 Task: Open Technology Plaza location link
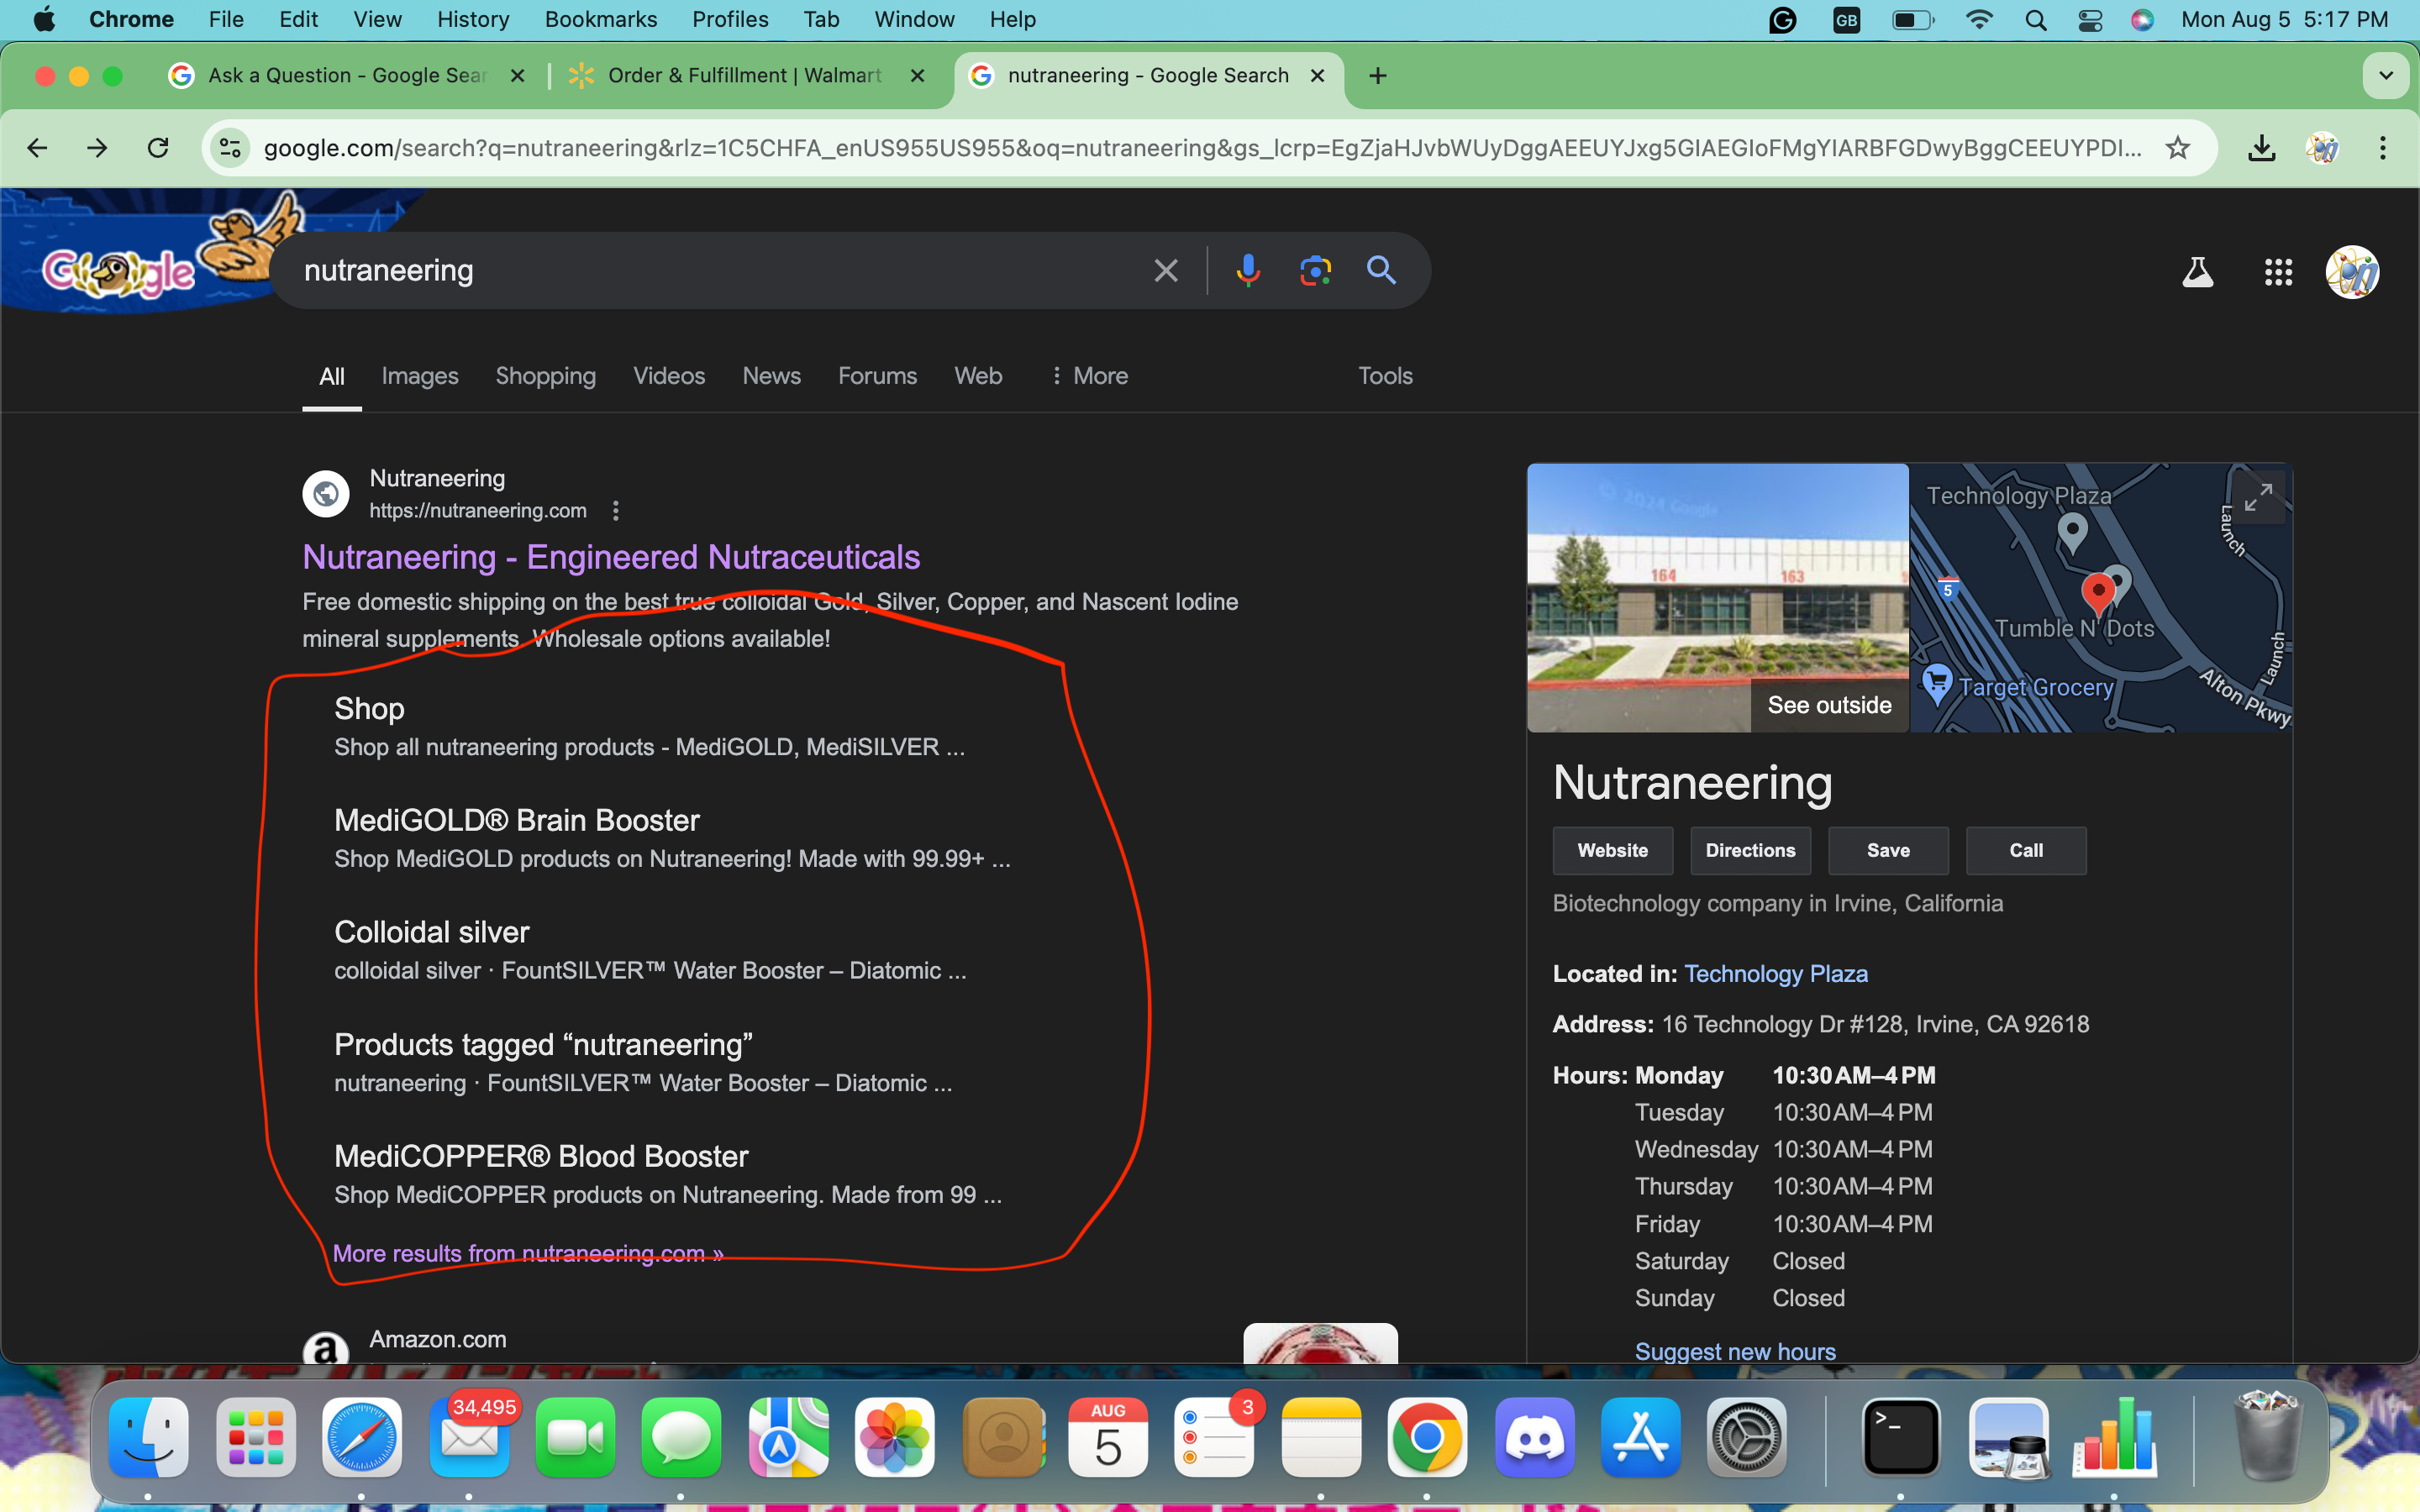pos(1776,974)
